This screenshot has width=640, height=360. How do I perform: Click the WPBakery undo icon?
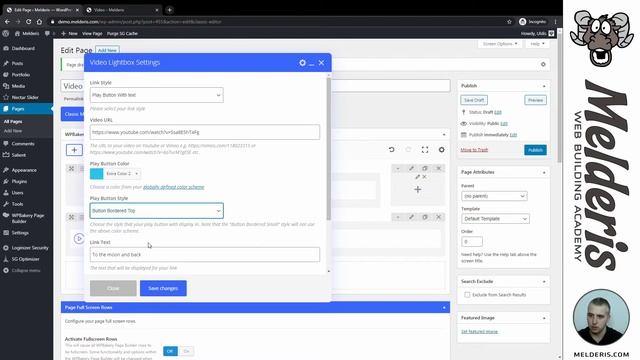[x=391, y=150]
